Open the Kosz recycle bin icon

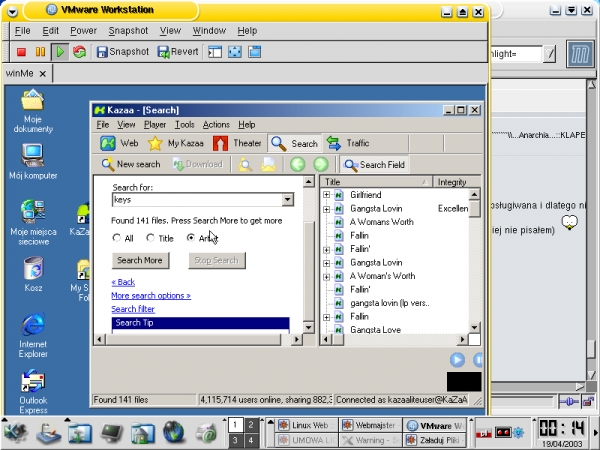[x=33, y=274]
